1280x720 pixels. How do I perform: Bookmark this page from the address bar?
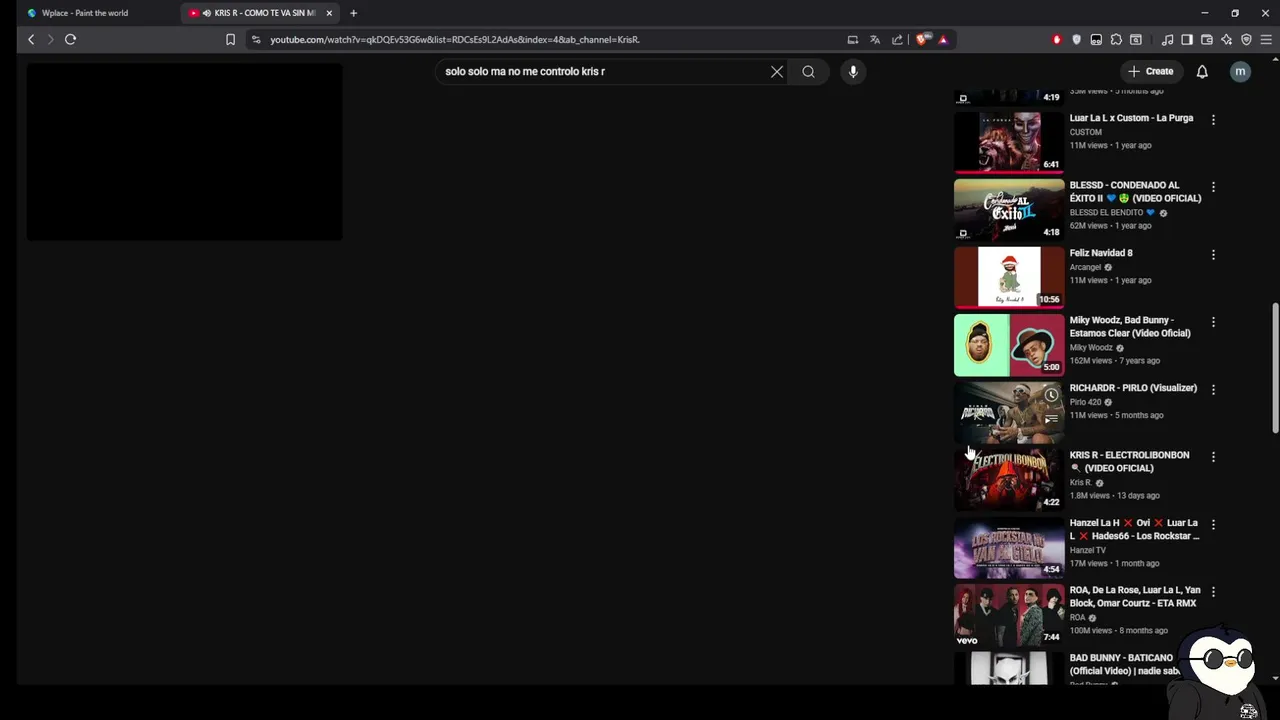pos(230,39)
